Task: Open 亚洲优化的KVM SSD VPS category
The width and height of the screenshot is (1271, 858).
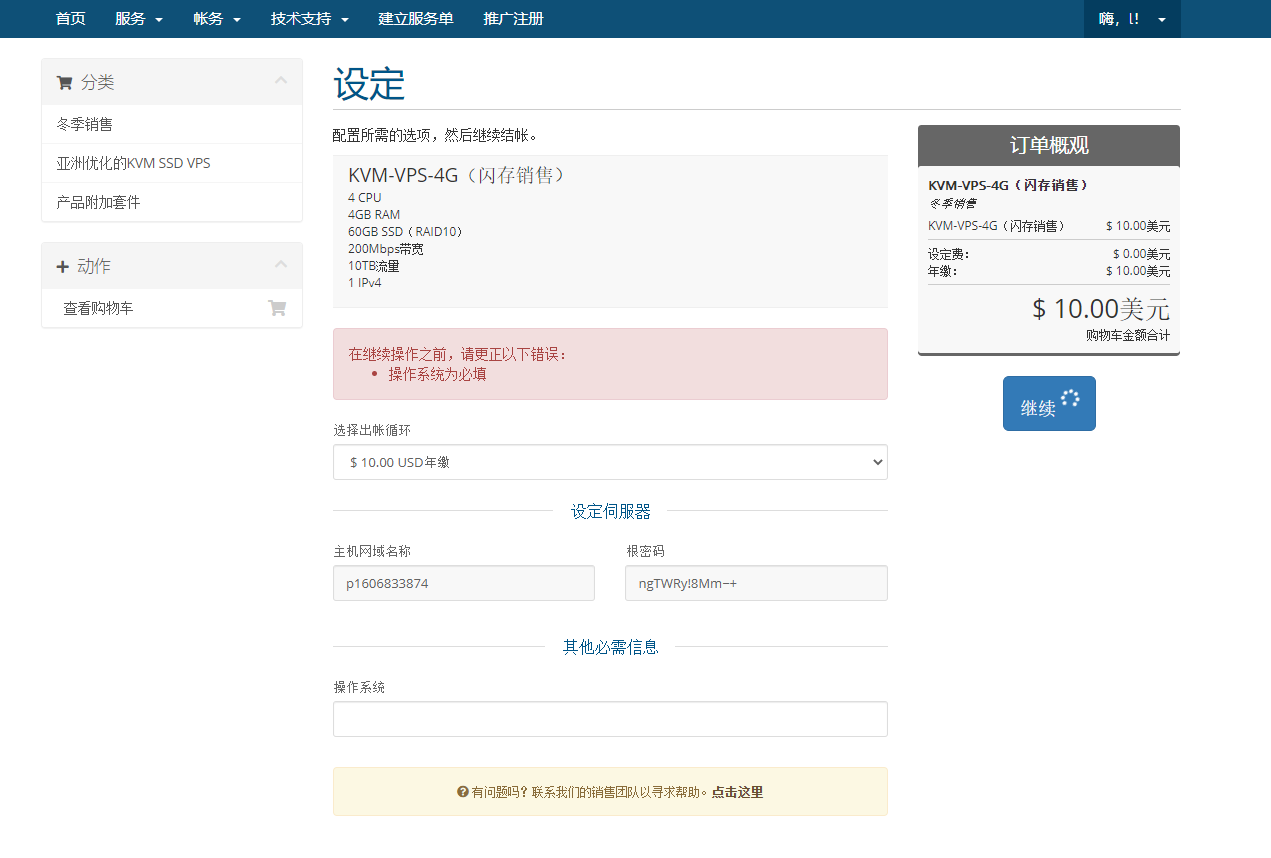Action: 133,163
